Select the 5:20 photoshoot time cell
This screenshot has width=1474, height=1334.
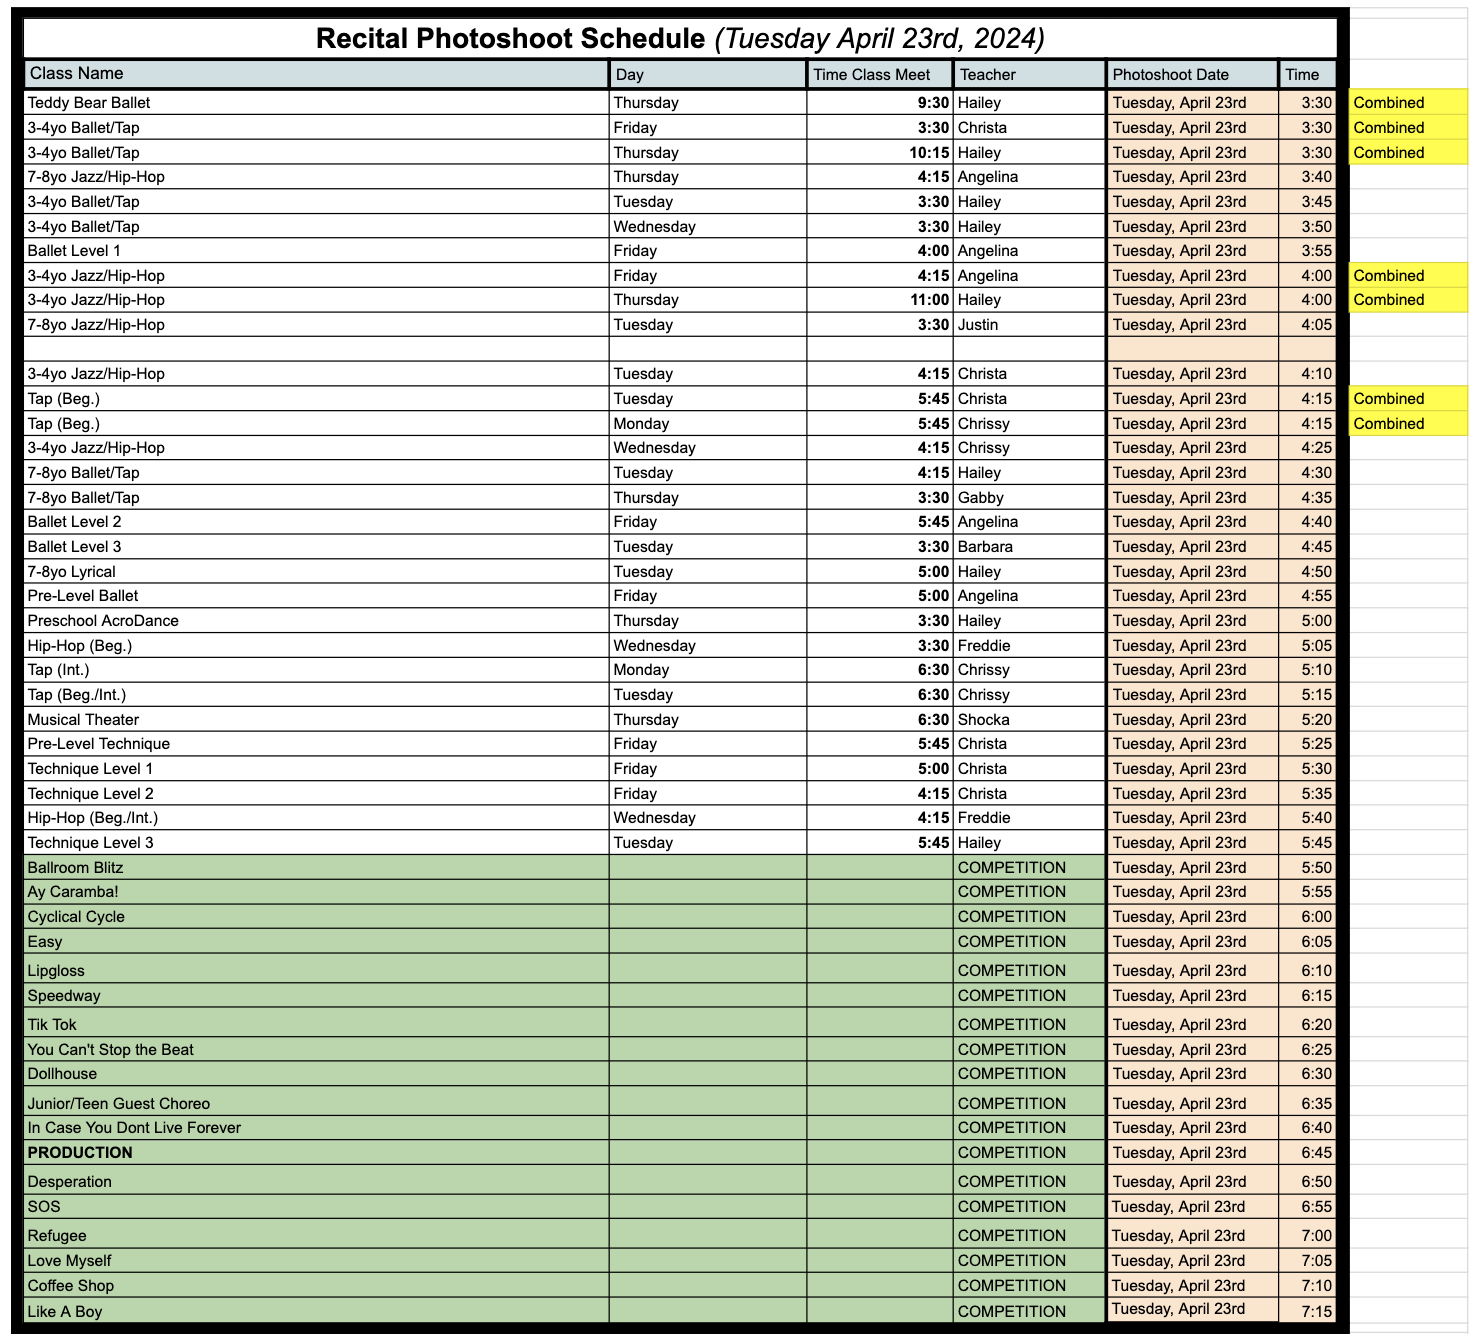point(1308,720)
